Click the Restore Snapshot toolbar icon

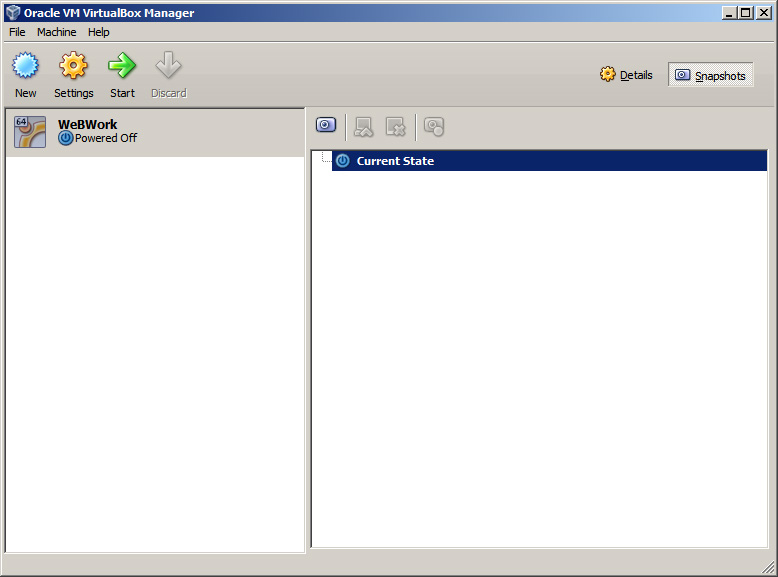click(364, 127)
